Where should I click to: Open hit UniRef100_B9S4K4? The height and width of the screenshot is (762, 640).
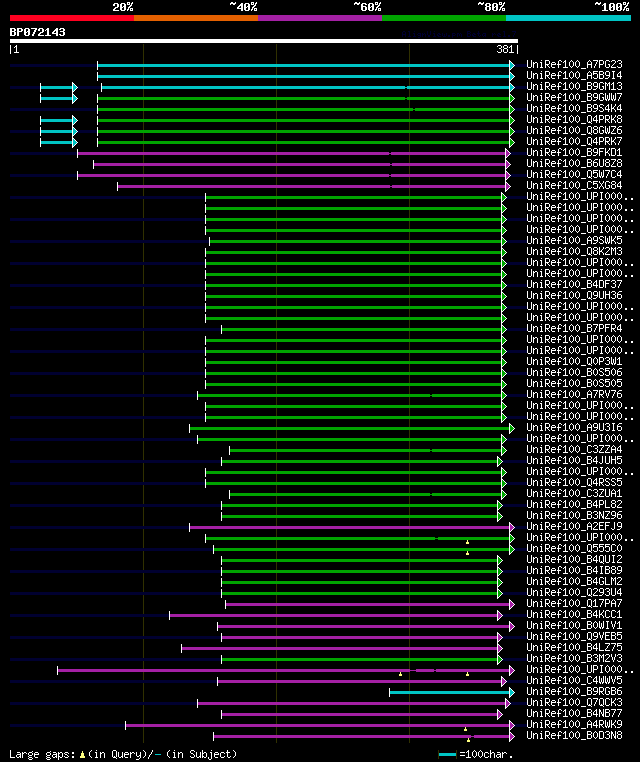574,108
